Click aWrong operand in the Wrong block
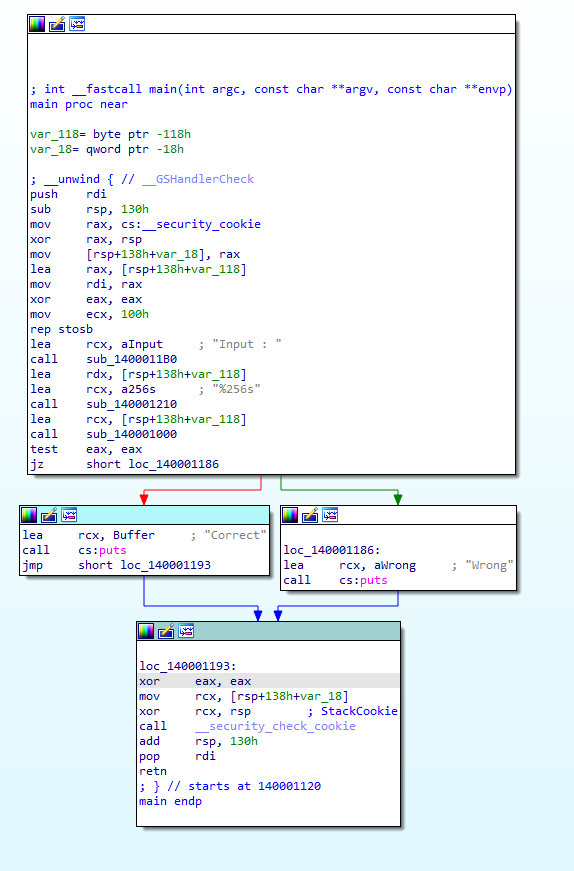 pos(395,565)
